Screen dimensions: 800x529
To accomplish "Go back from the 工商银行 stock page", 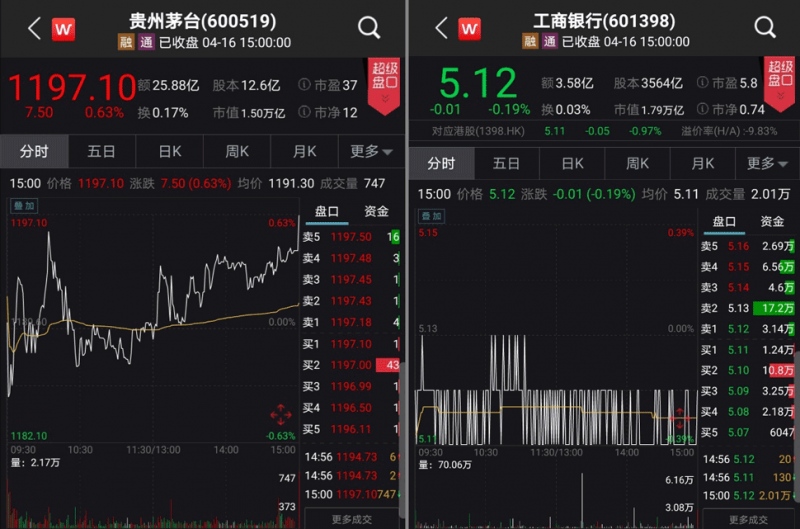I will tap(440, 28).
